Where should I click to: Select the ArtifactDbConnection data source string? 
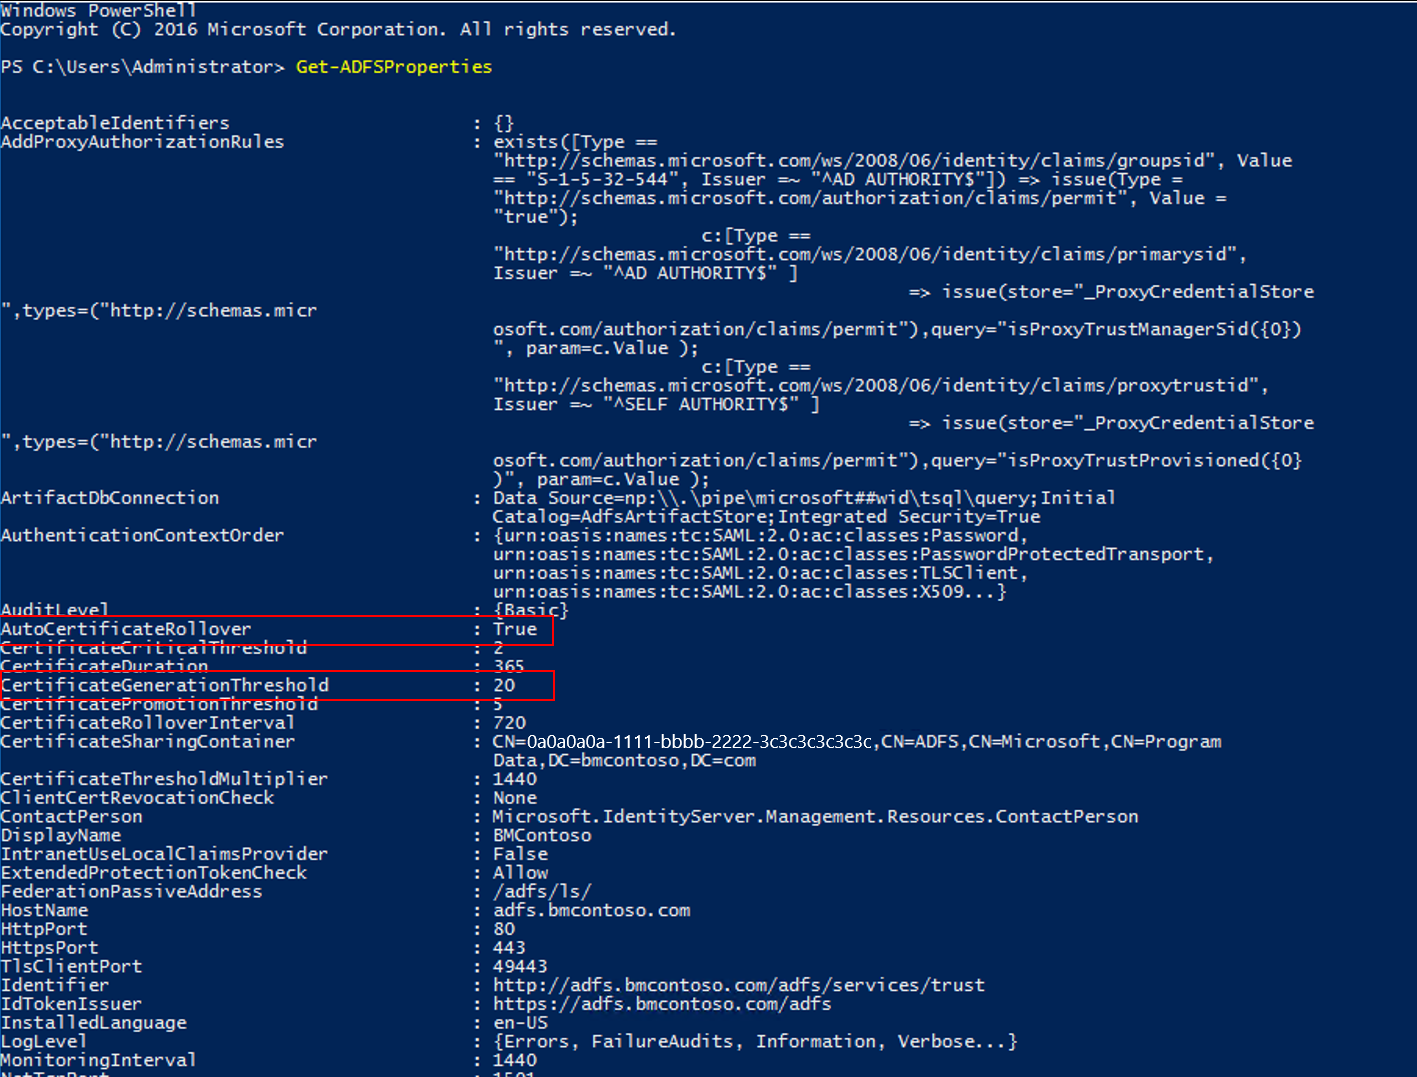[803, 497]
